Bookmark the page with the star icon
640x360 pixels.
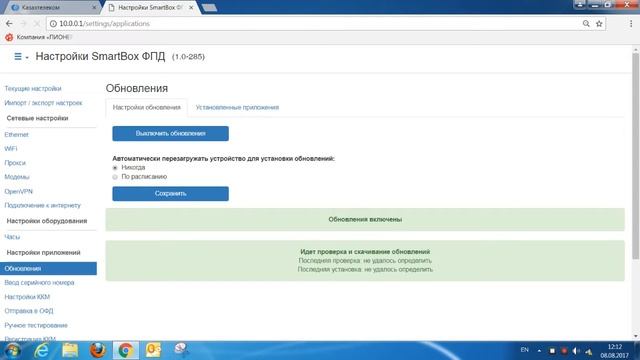click(599, 24)
